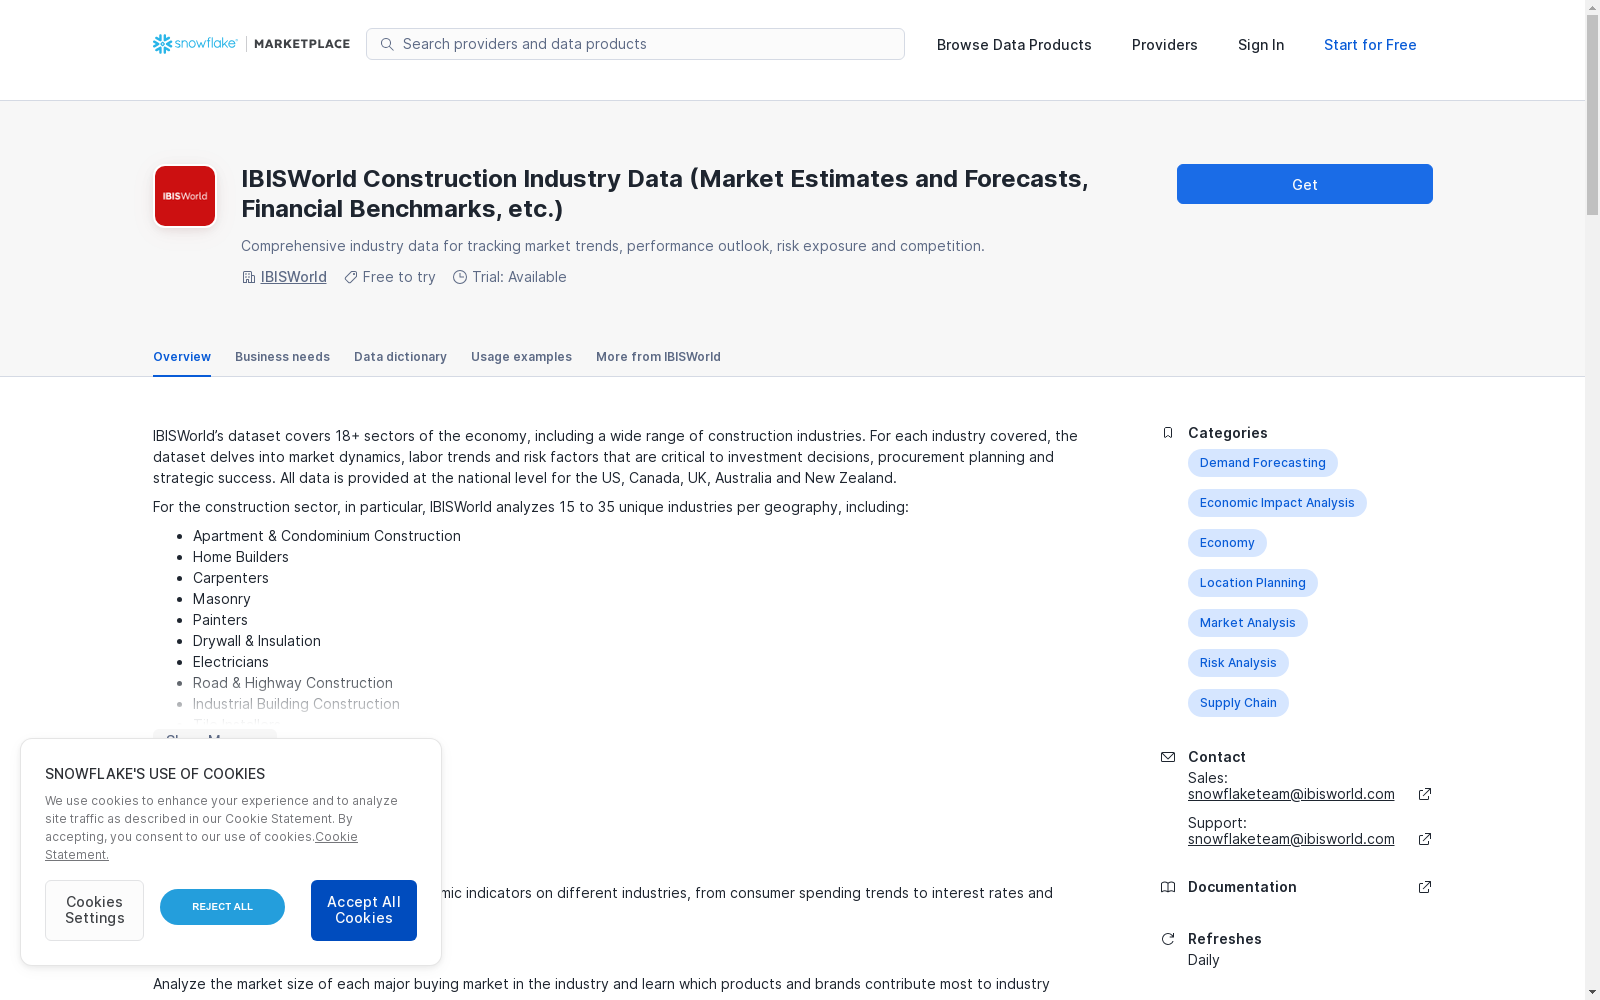
Task: Select the Market Analysis category tag
Action: pos(1248,623)
